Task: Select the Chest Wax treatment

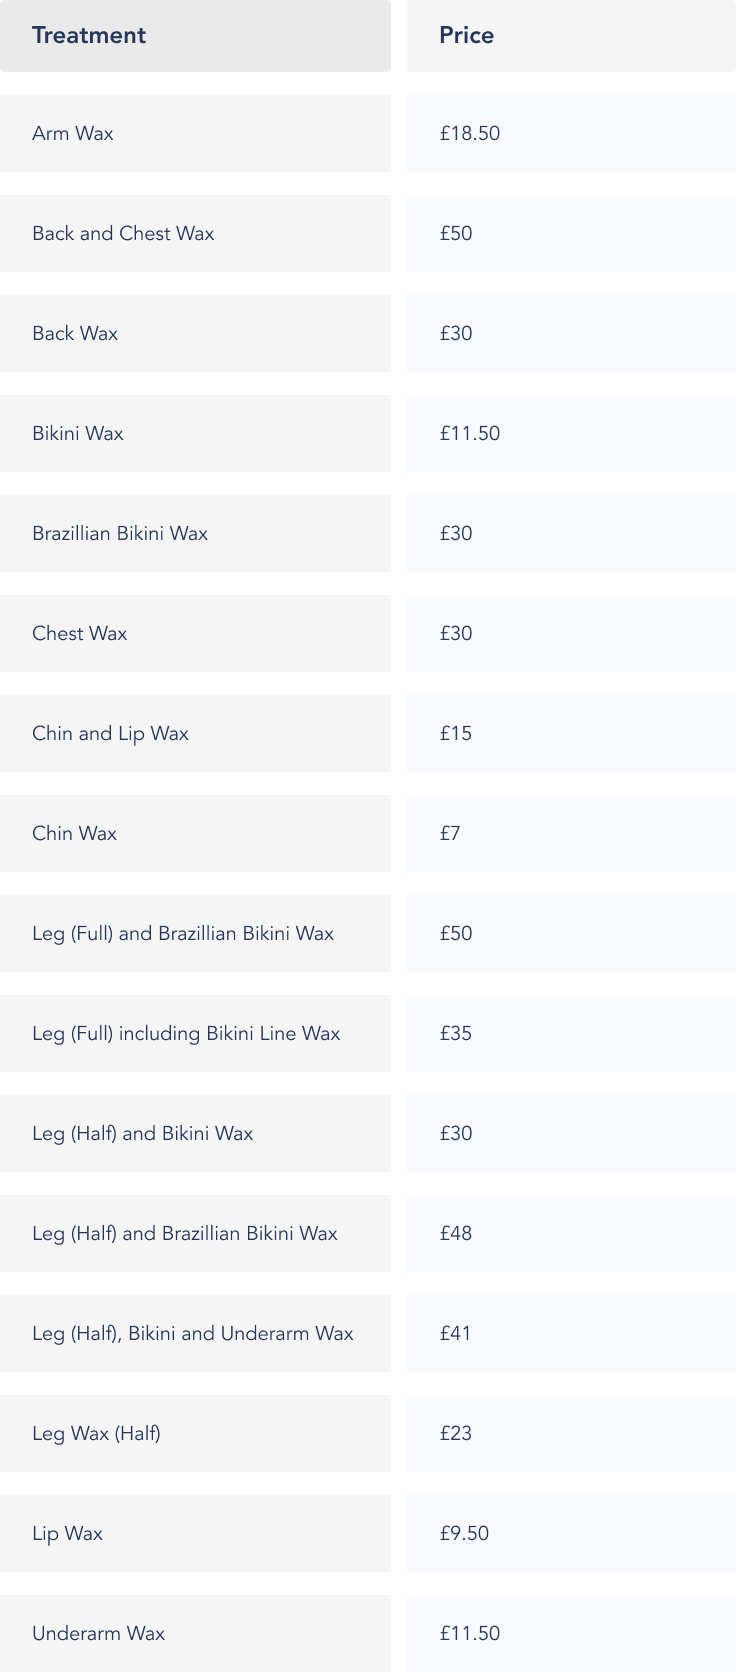Action: (x=80, y=633)
